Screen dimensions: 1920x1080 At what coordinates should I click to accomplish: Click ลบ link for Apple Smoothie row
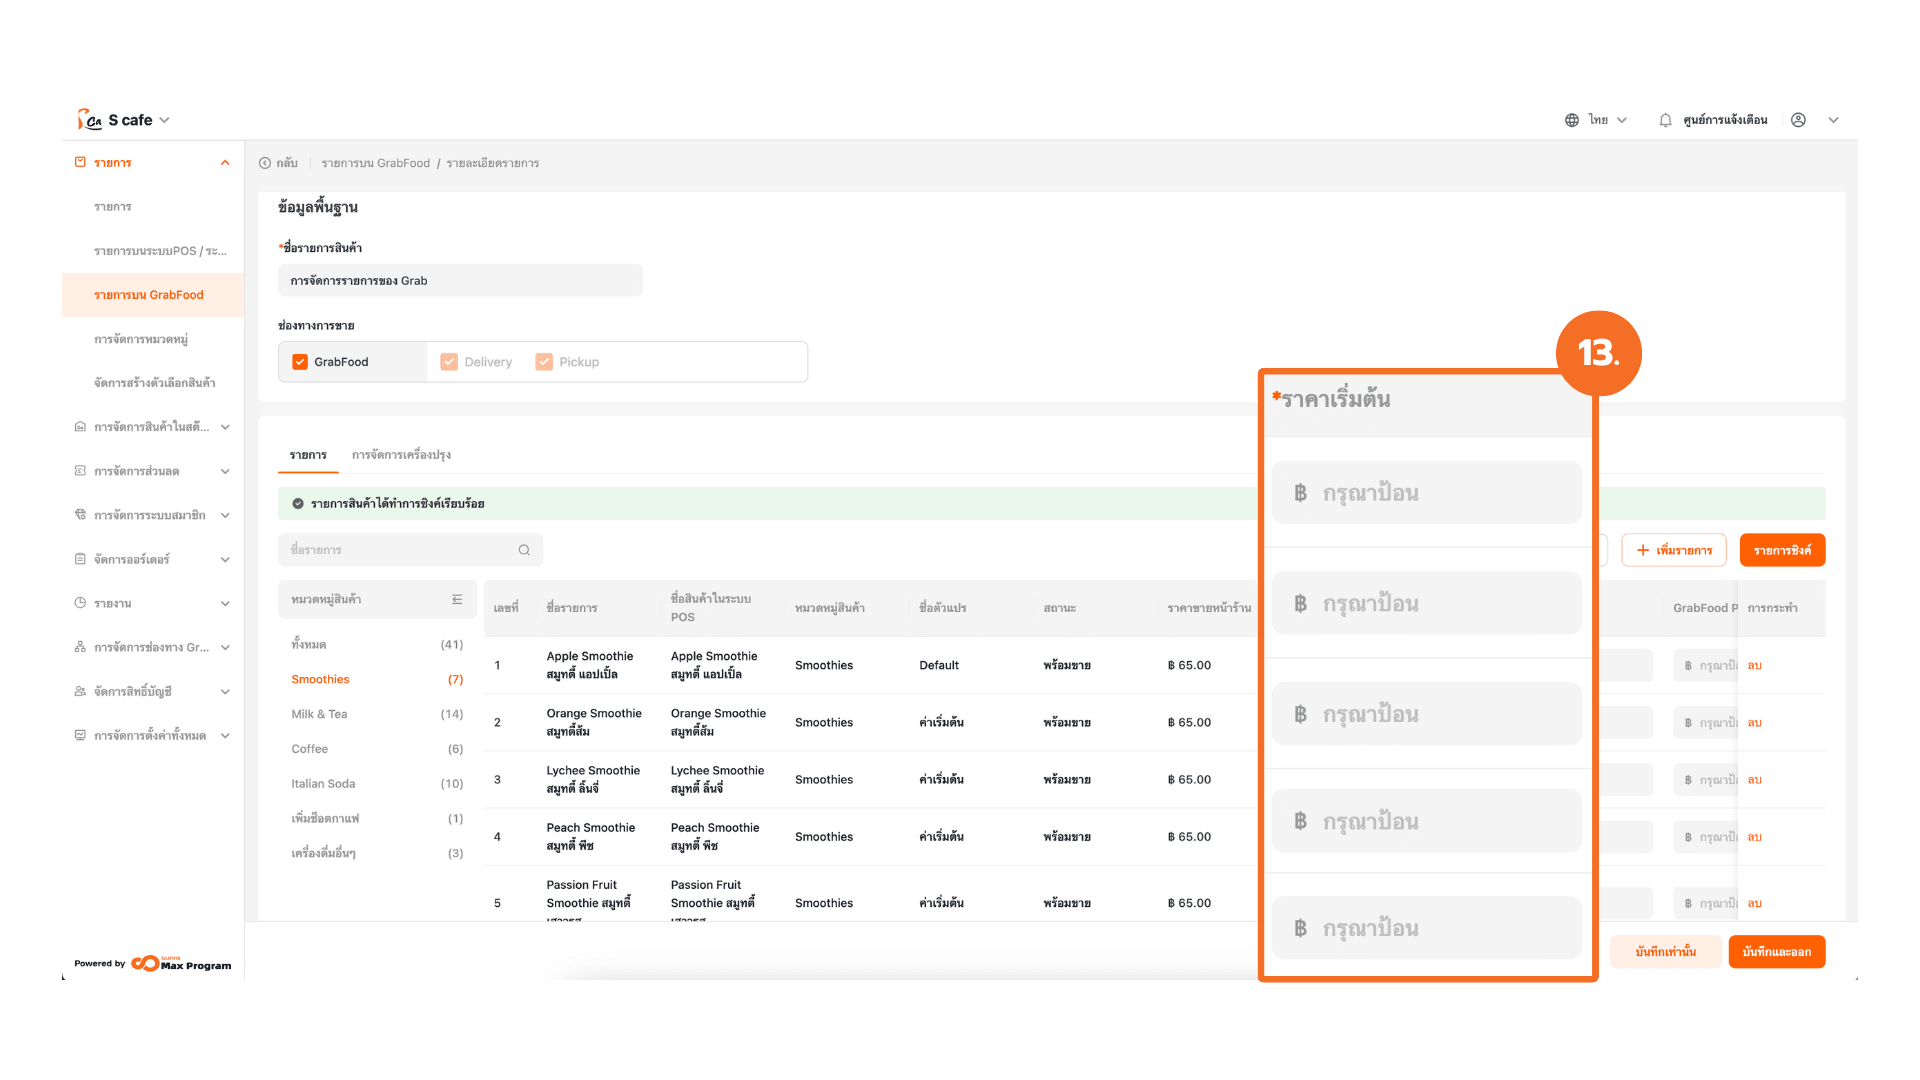click(x=1754, y=665)
